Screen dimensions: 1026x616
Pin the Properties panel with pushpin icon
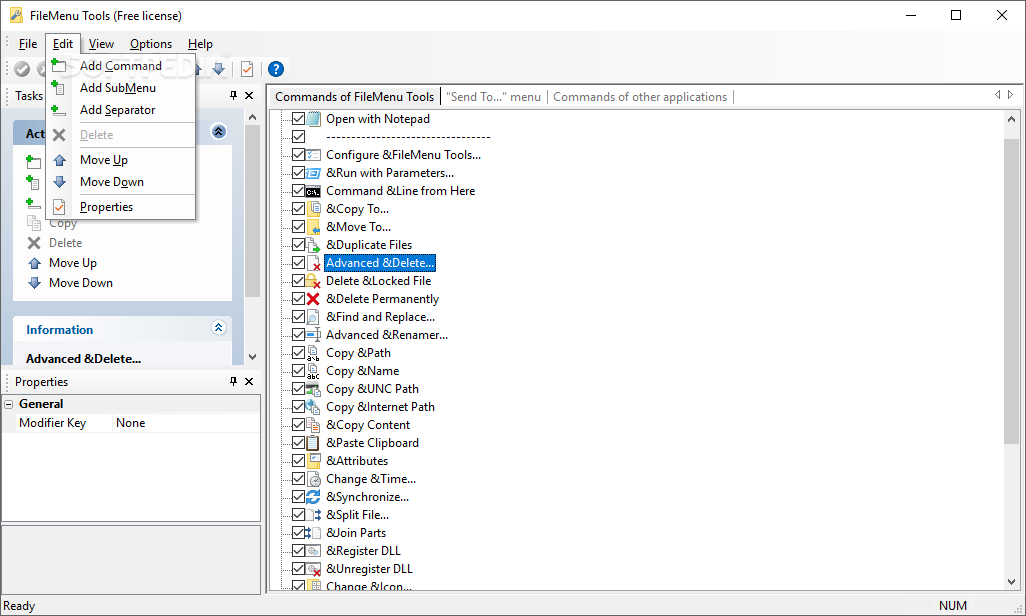click(234, 381)
